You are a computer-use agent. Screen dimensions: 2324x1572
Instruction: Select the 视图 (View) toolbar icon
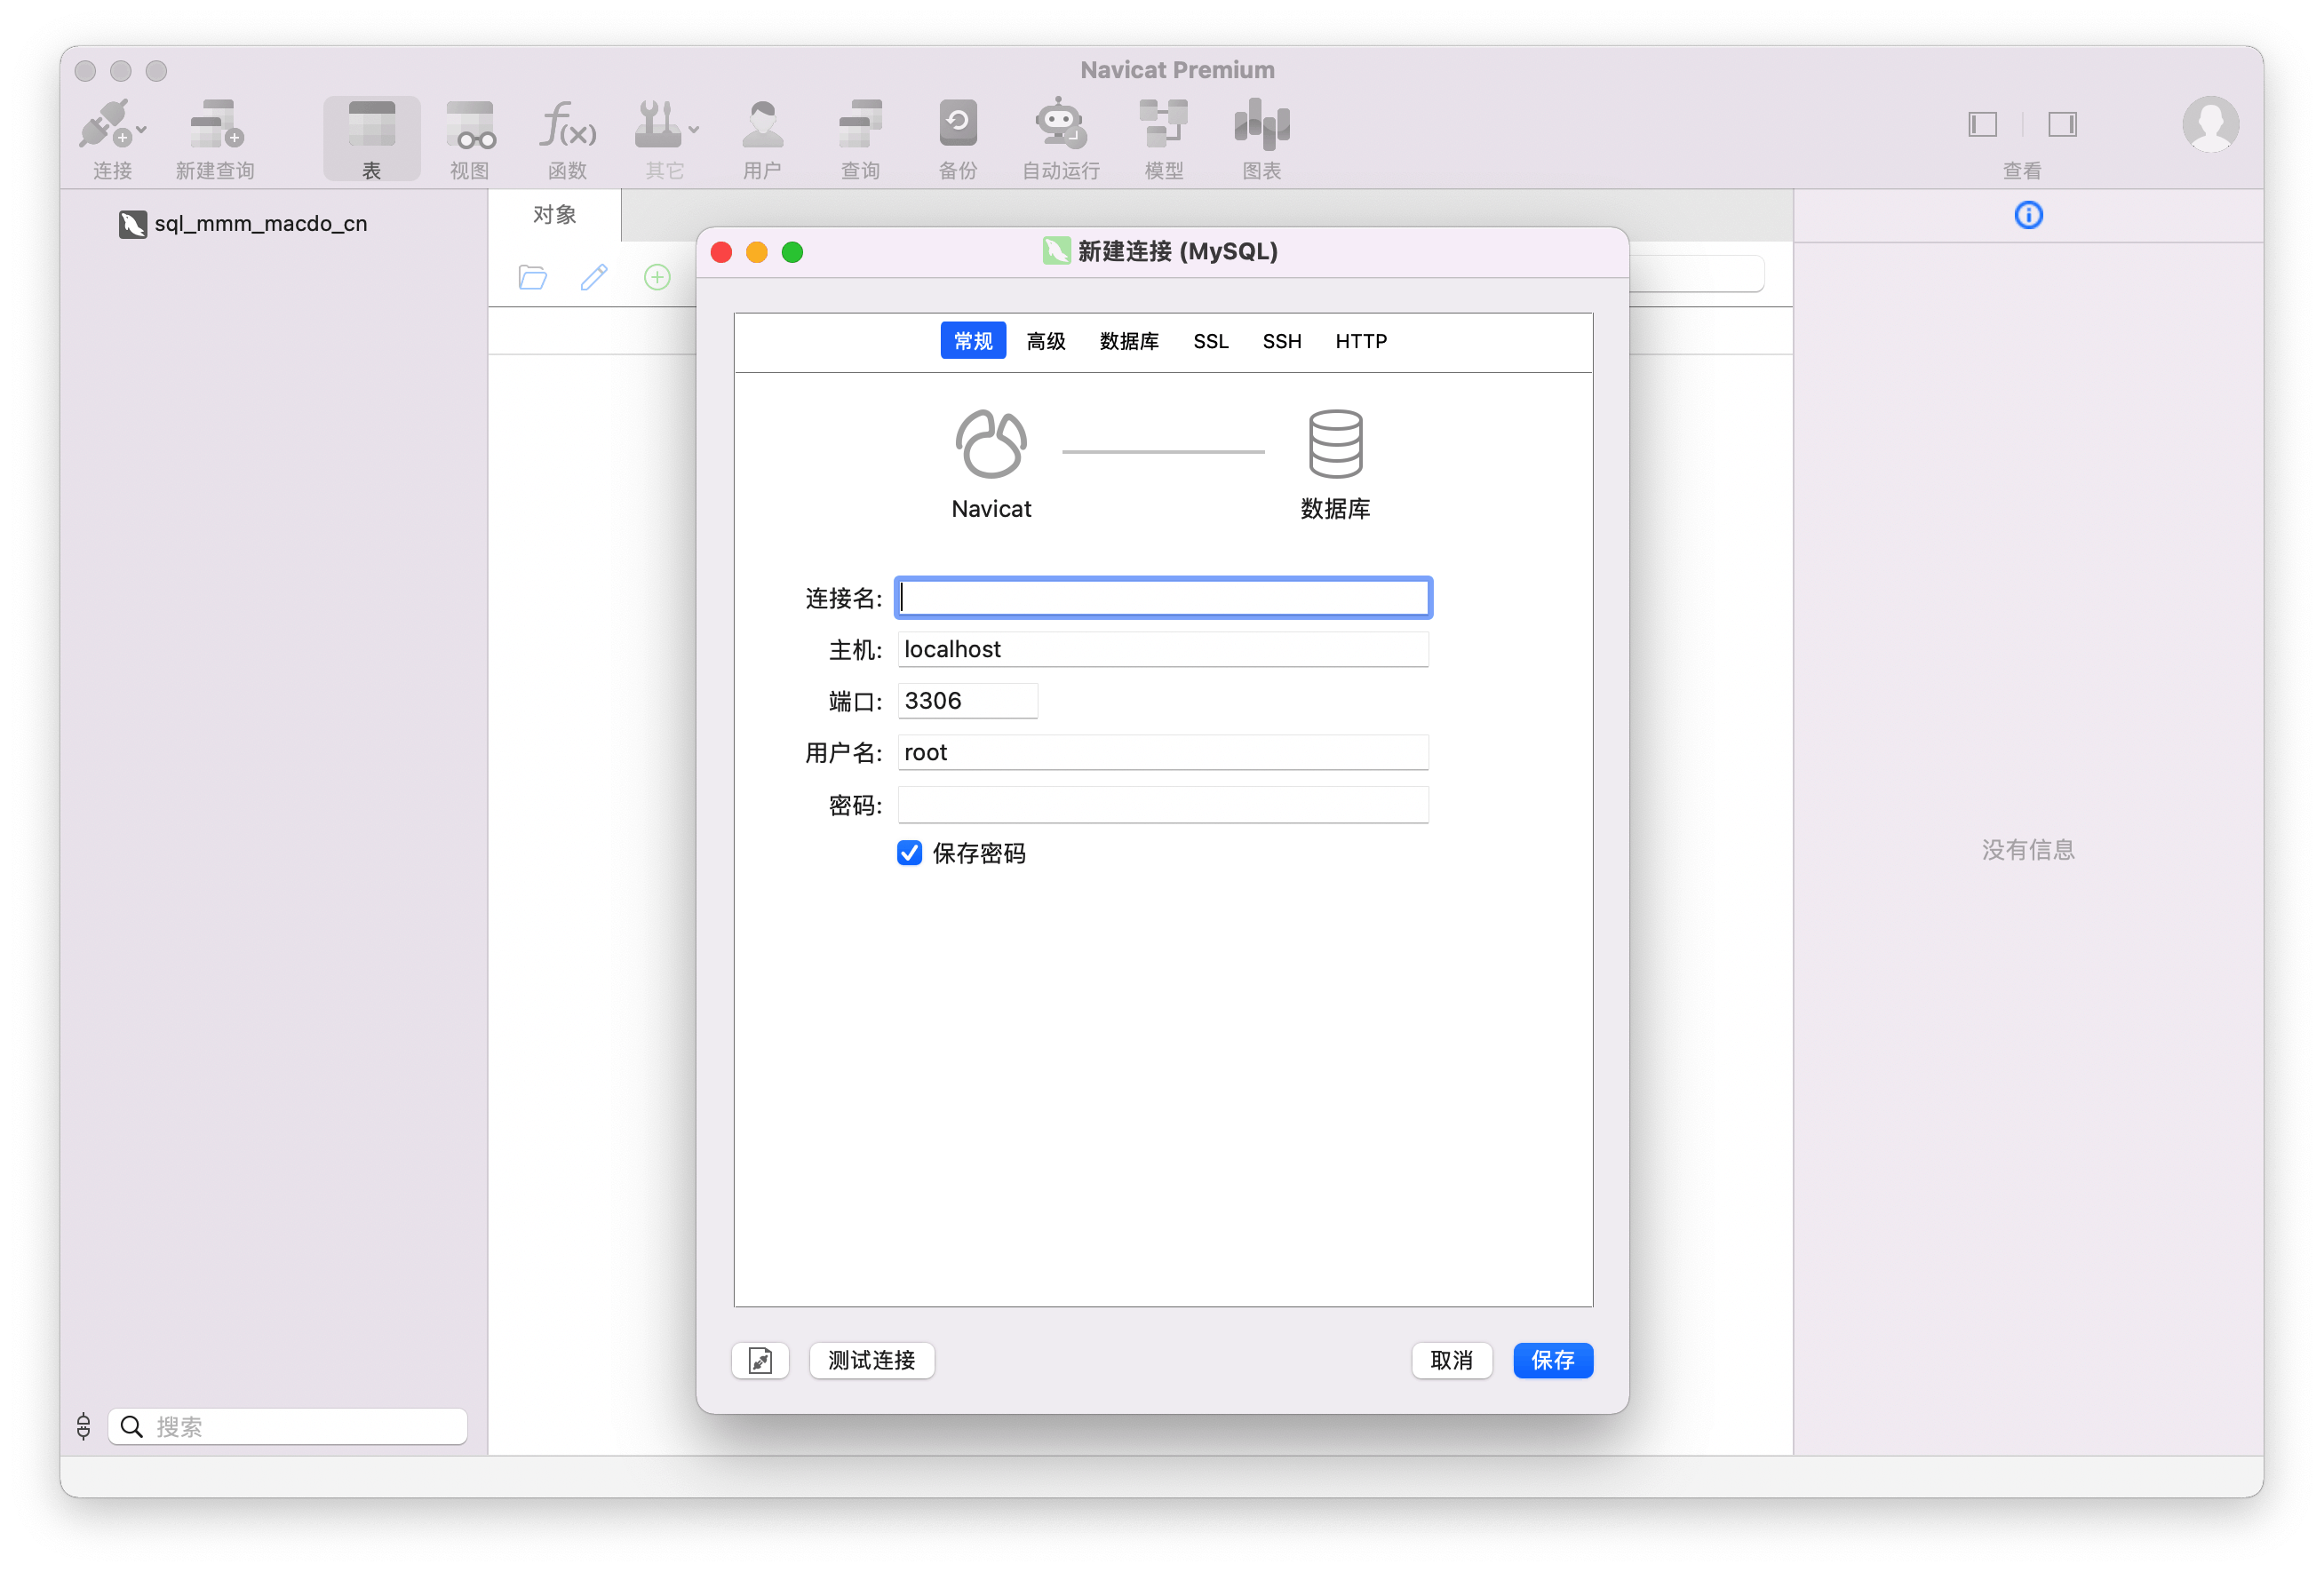click(x=469, y=124)
